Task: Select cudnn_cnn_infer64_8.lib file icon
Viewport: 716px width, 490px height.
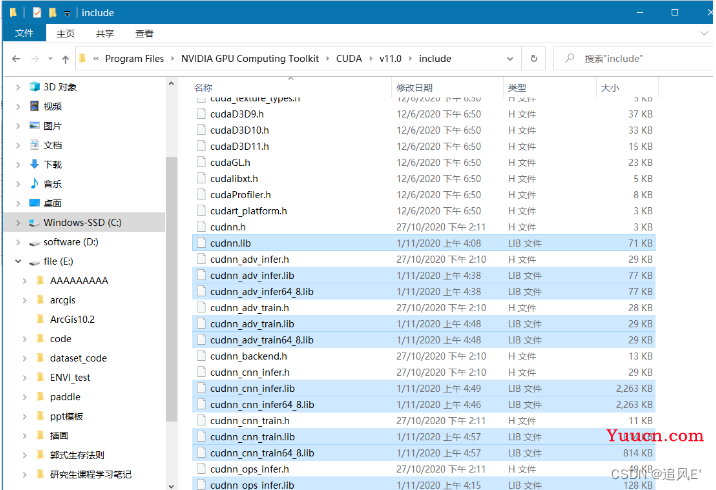Action: [201, 405]
